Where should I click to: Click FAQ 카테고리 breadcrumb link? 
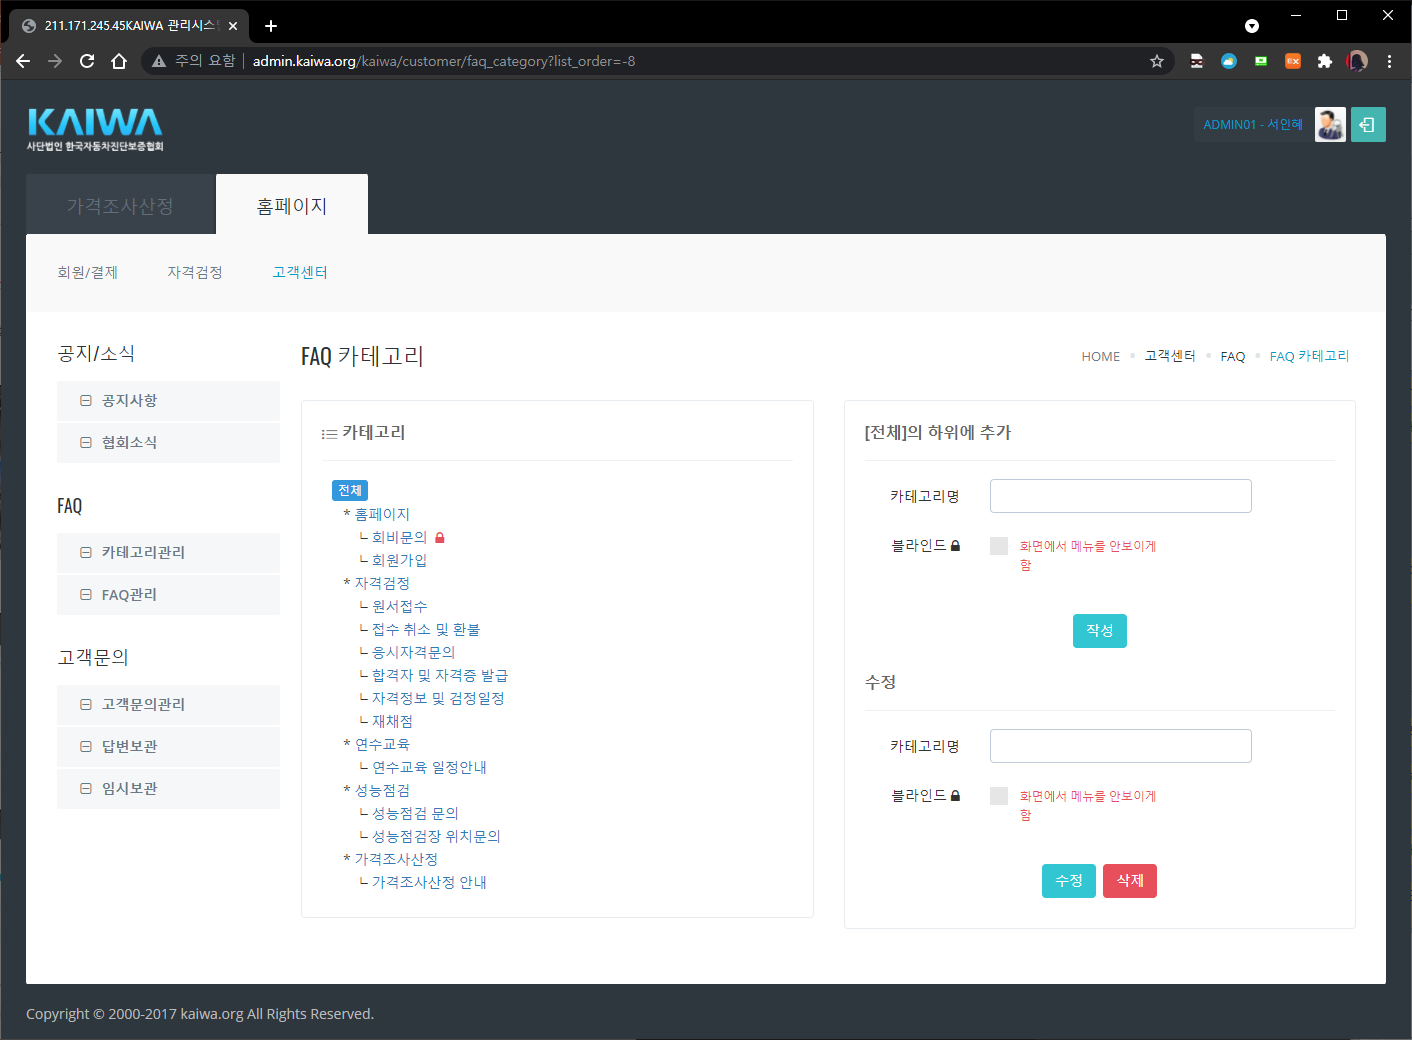click(1309, 356)
